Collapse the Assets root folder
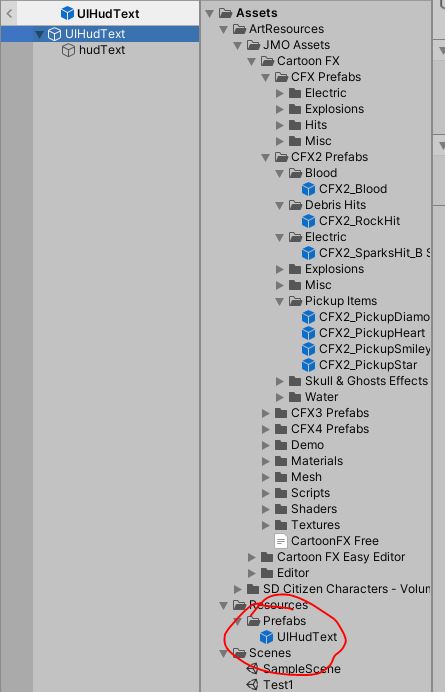Viewport: 445px width, 692px height. 209,13
